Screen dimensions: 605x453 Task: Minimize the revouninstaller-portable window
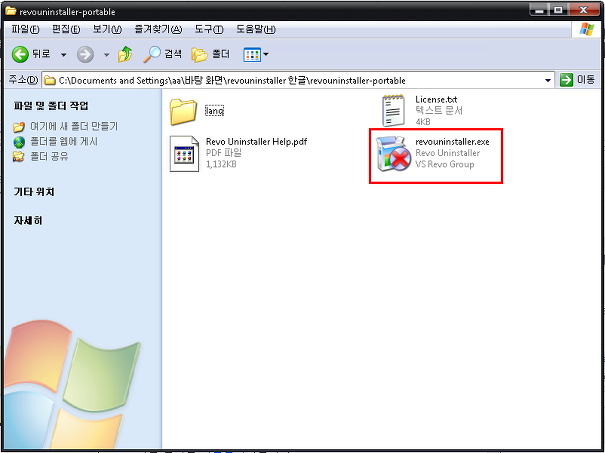tap(539, 10)
